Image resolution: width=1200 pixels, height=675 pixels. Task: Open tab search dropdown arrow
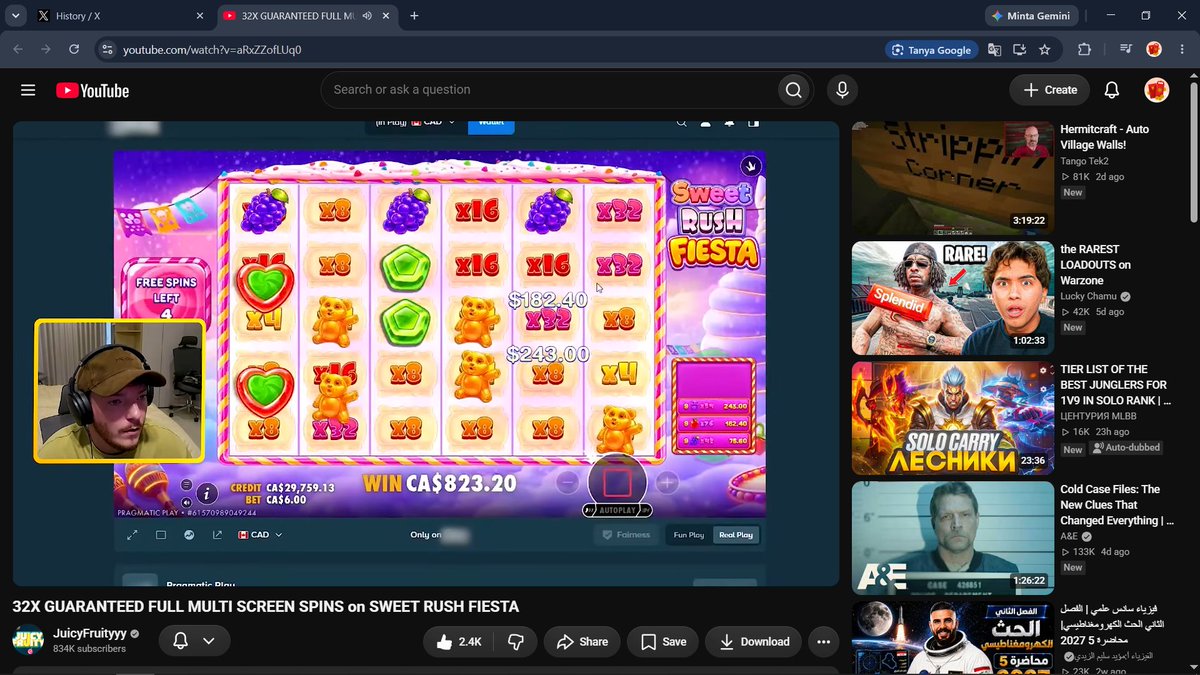(x=16, y=16)
